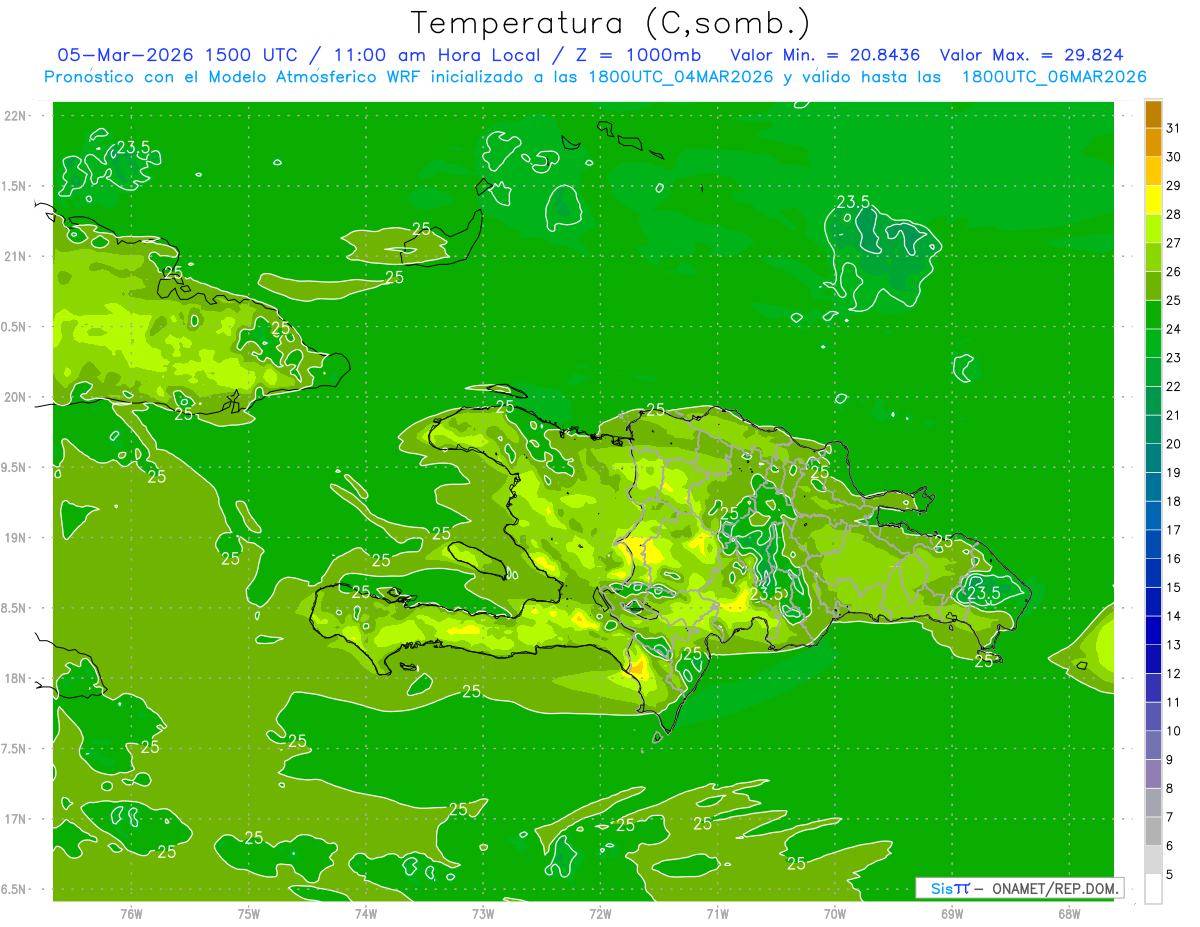Viewport: 1200px width, 927px height.
Task: Pick the purple swatch between 9 and 10
Action: click(1153, 745)
